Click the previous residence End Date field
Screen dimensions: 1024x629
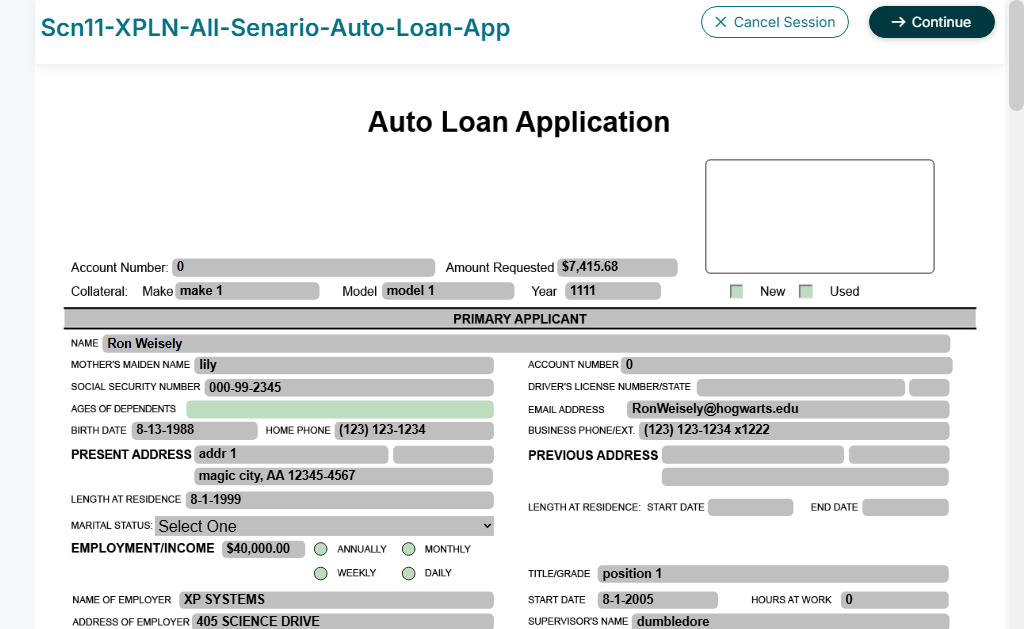905,508
